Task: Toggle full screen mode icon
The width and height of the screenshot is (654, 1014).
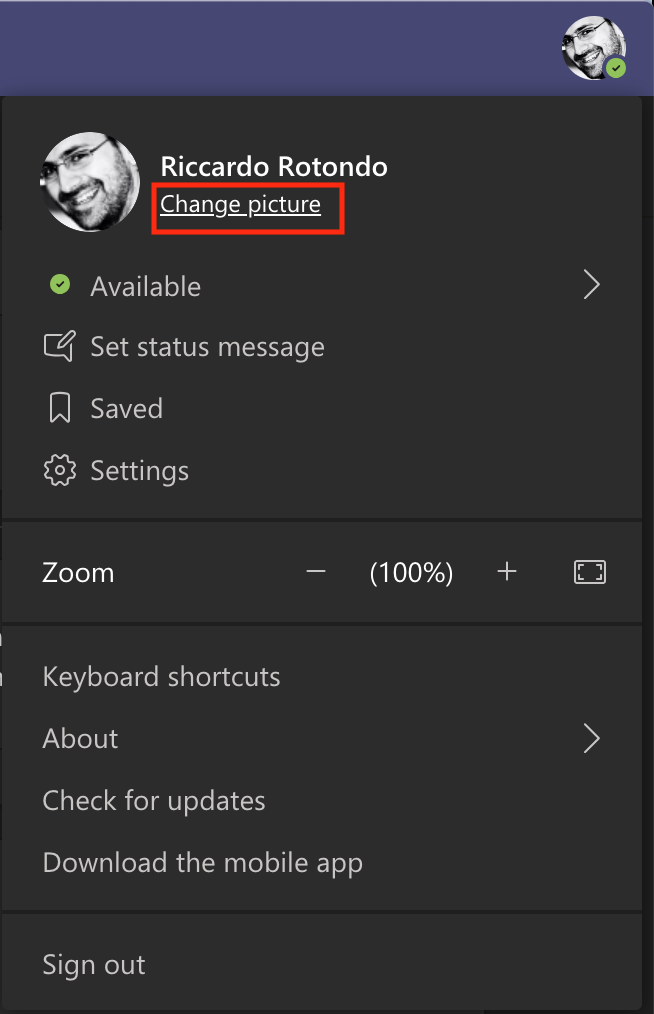Action: [590, 572]
